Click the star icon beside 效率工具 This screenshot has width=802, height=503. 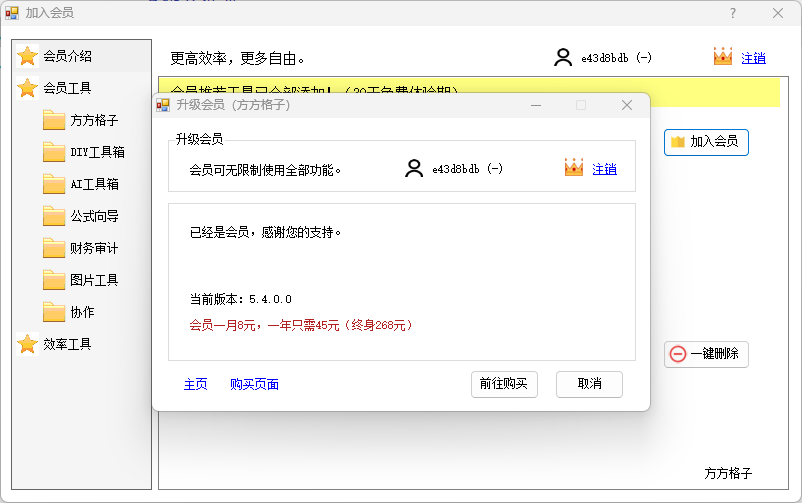(x=27, y=344)
